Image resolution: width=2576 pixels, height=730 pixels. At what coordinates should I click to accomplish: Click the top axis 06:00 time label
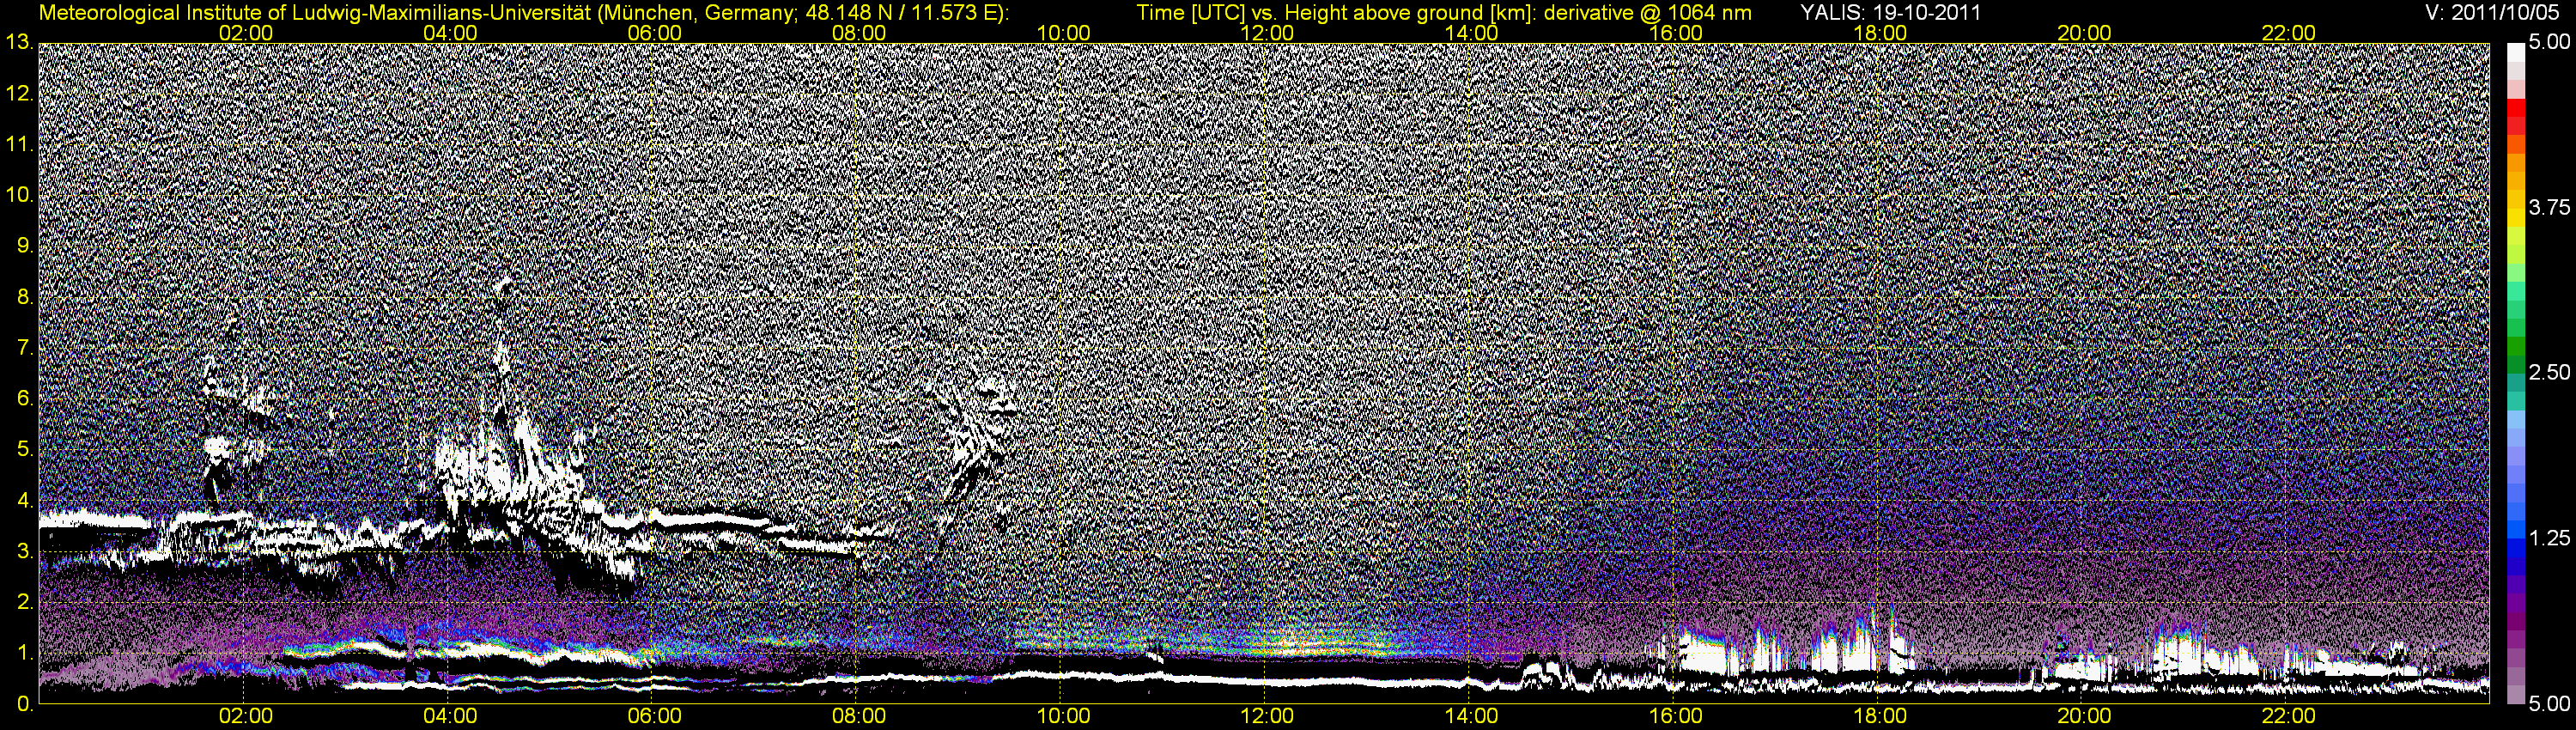point(655,33)
